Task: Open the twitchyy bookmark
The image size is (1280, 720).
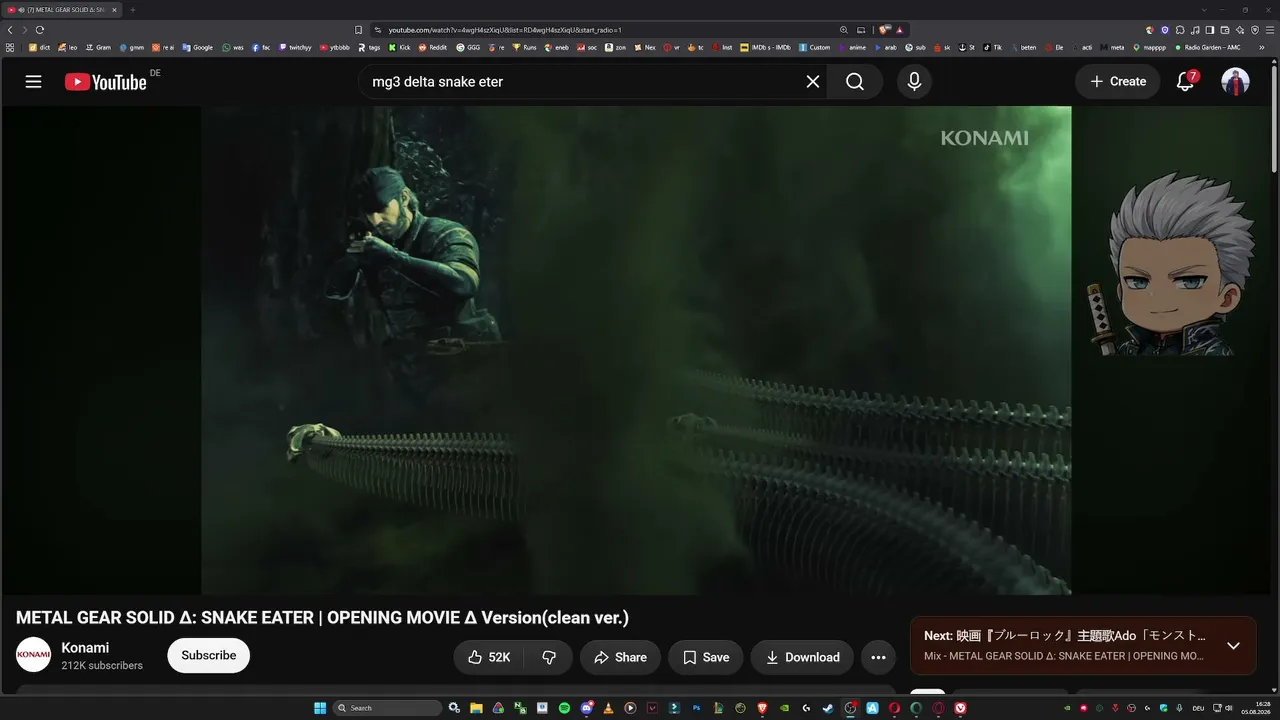Action: [x=295, y=47]
